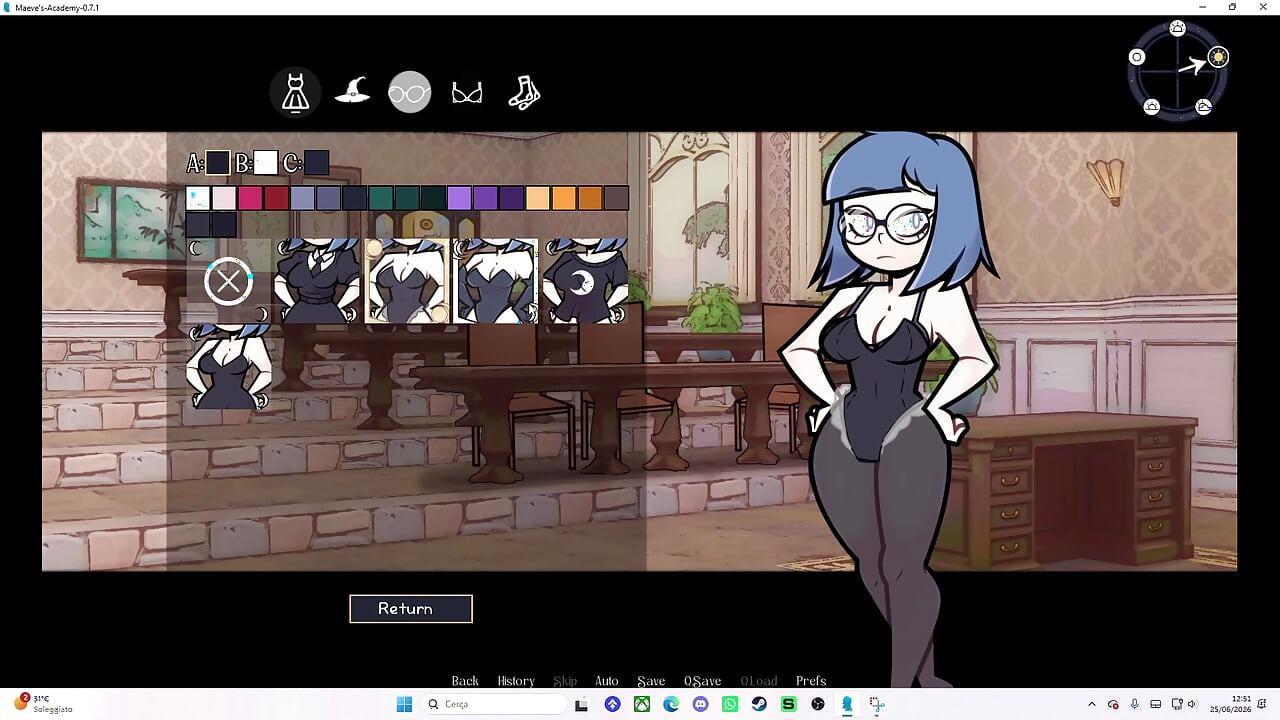
Task: Choose the moon t-shirt outfit
Action: pos(585,281)
